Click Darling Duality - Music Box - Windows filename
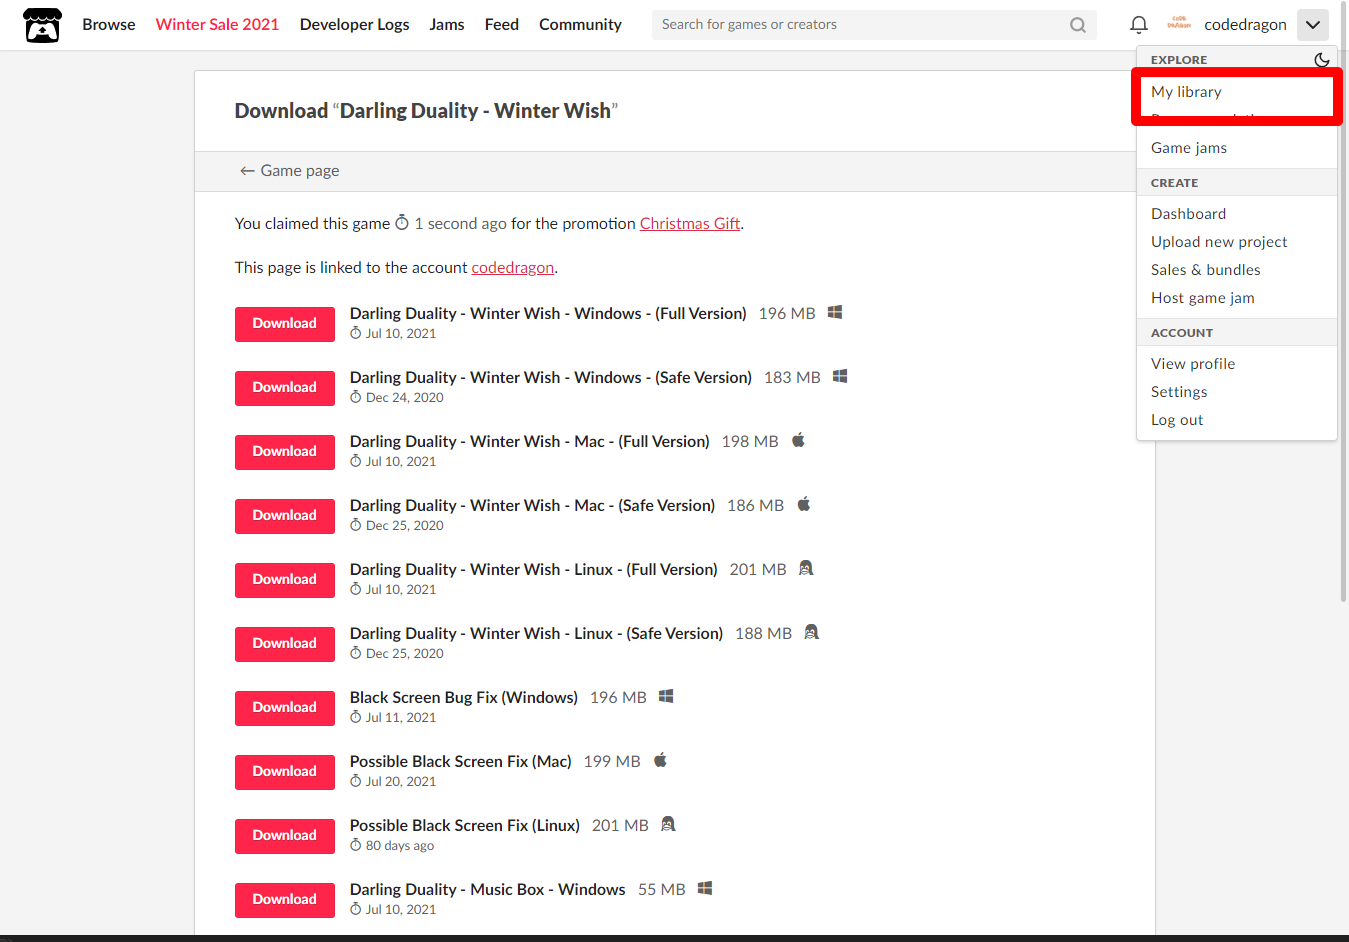This screenshot has height=942, width=1349. coord(488,890)
